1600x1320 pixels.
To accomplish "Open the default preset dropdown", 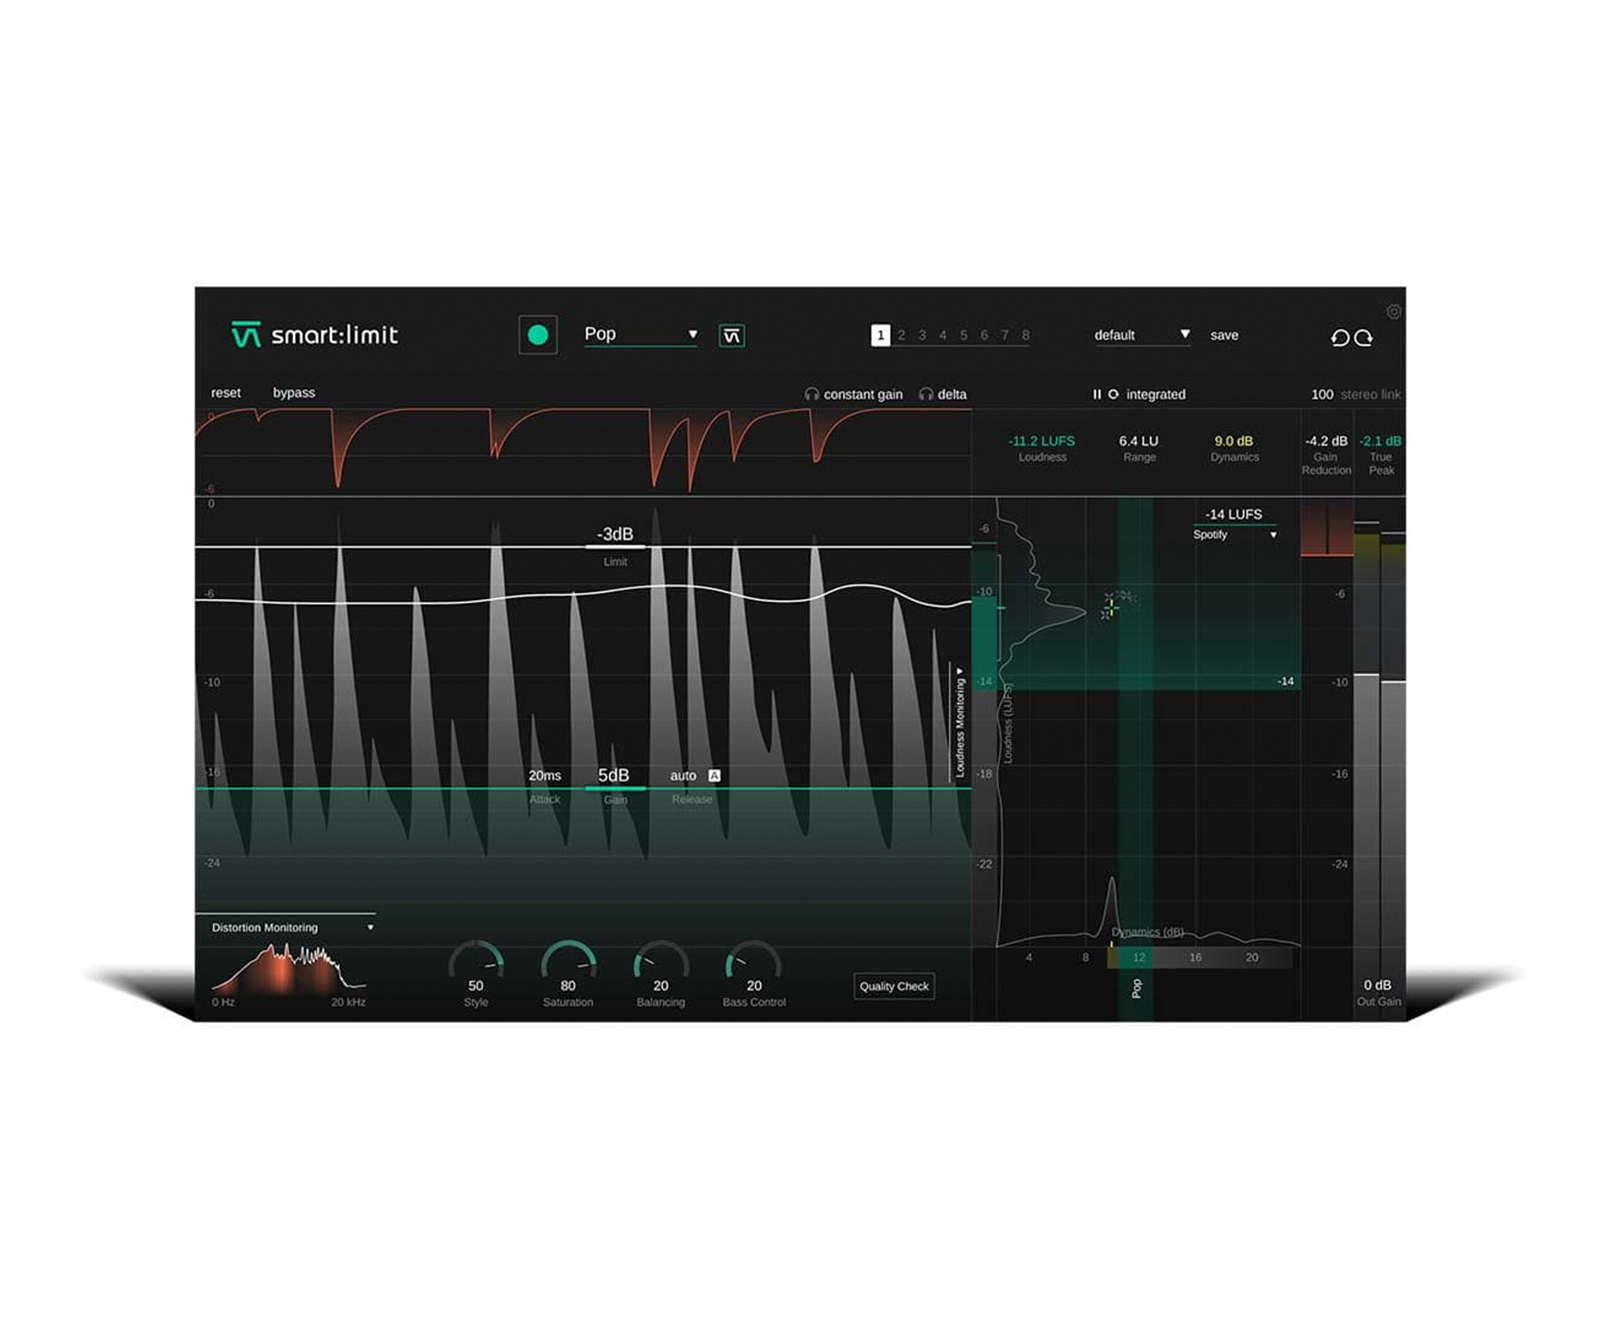I will (1142, 335).
